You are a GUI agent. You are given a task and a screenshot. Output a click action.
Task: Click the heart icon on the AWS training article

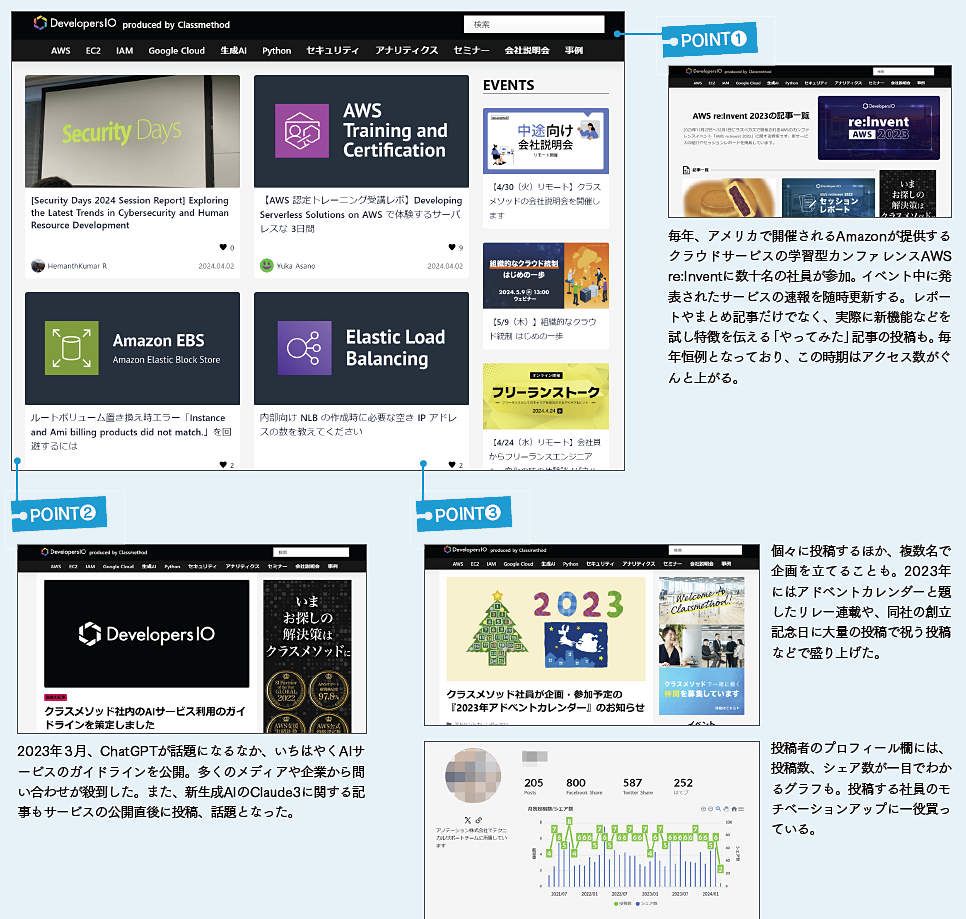[452, 248]
